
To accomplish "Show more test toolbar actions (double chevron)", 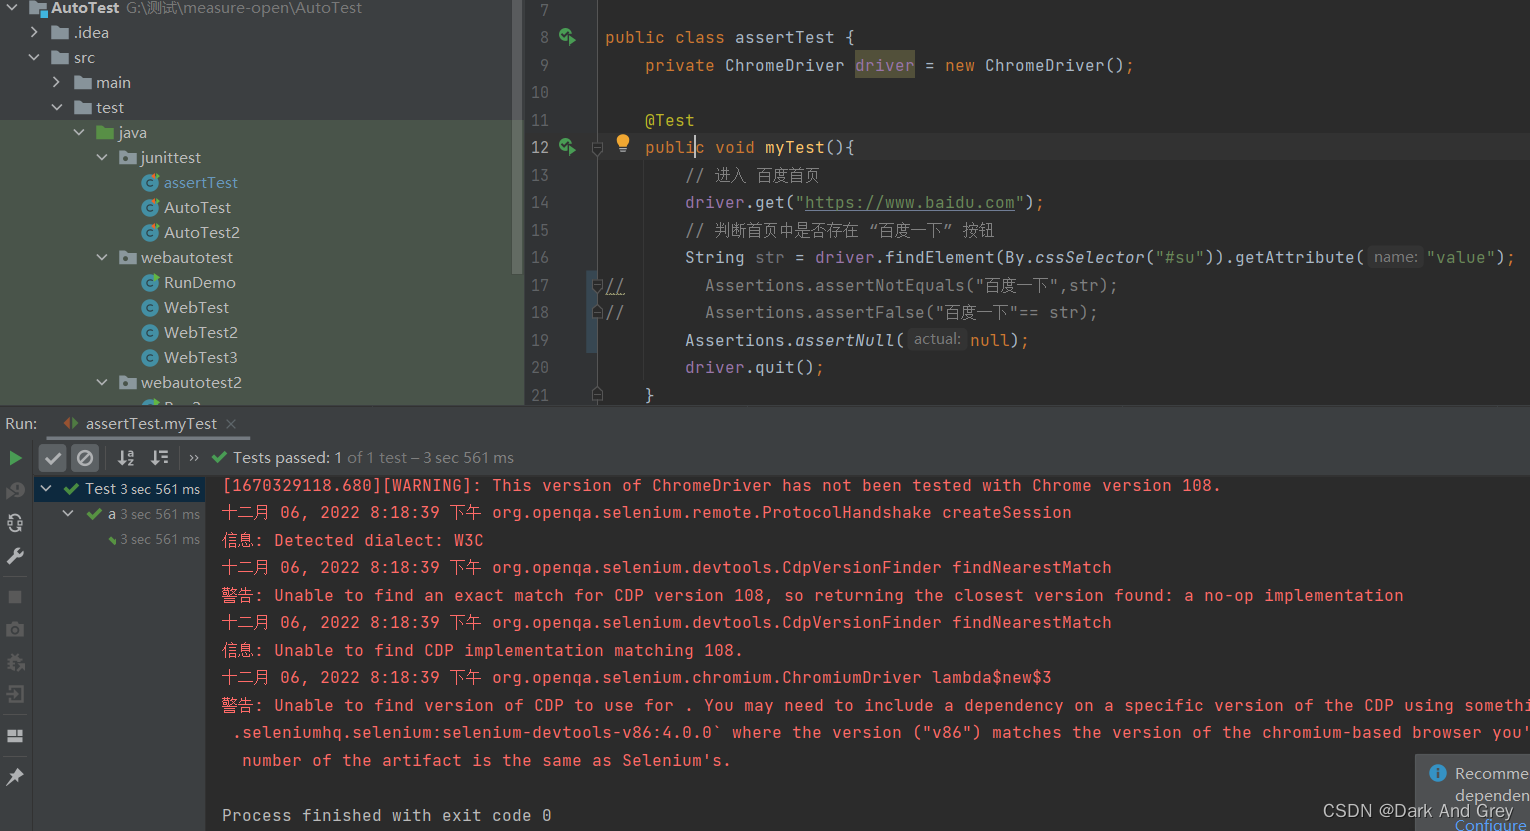I will pos(194,458).
